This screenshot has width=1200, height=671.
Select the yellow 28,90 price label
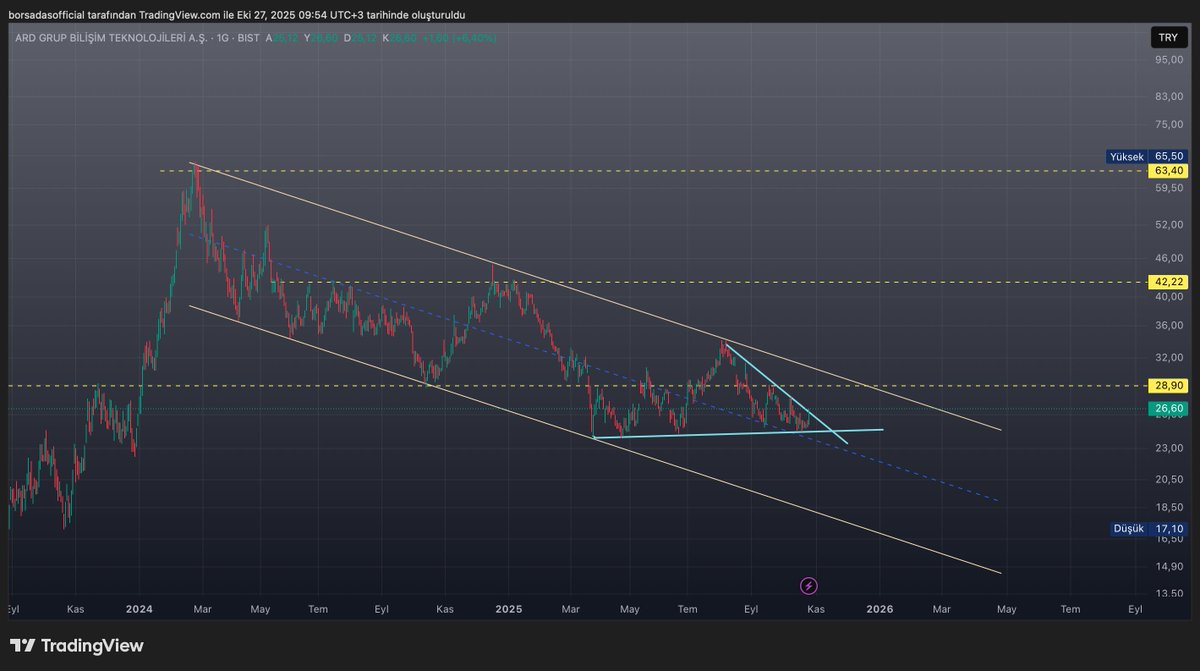click(1168, 385)
